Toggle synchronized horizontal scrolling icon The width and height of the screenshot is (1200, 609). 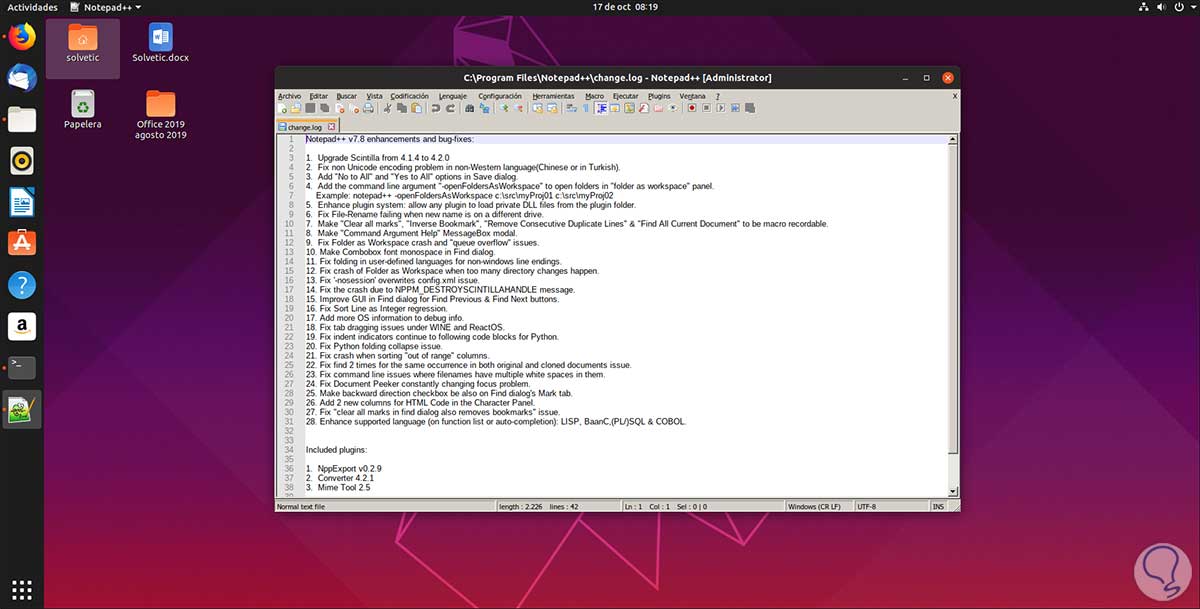pyautogui.click(x=551, y=108)
